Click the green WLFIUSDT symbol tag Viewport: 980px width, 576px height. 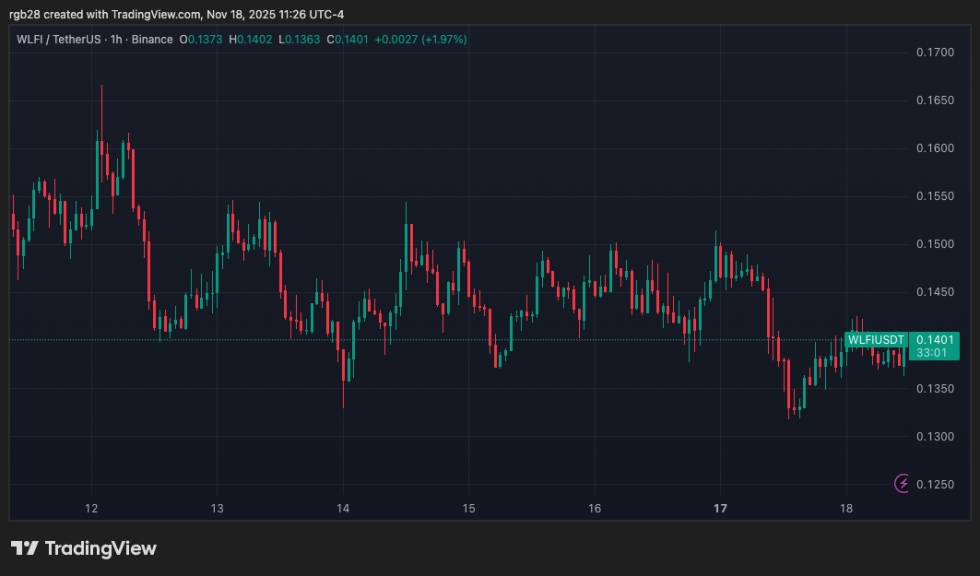pos(875,340)
